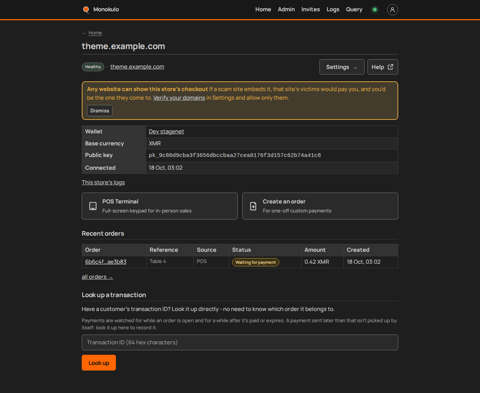Open the Dev stagenet wallet link
This screenshot has height=393, width=480.
[166, 131]
